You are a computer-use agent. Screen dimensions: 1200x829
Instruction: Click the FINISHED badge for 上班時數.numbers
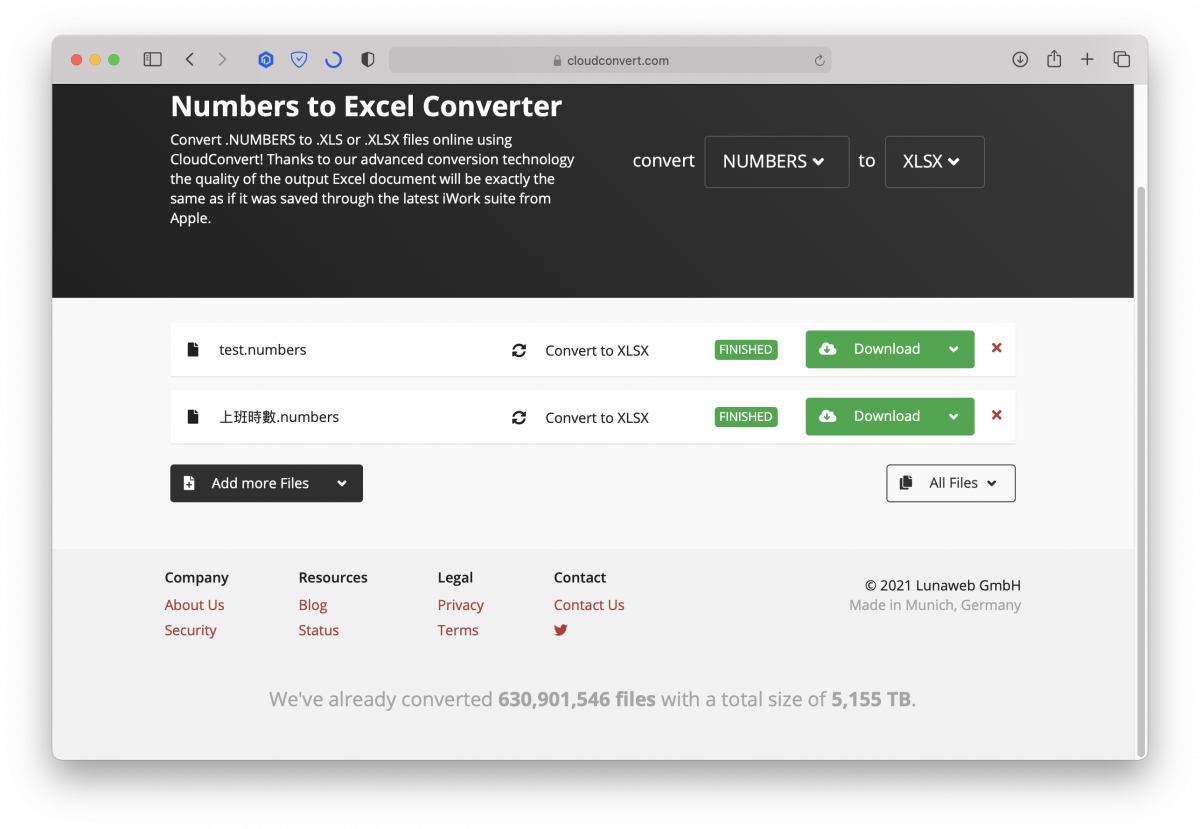746,417
